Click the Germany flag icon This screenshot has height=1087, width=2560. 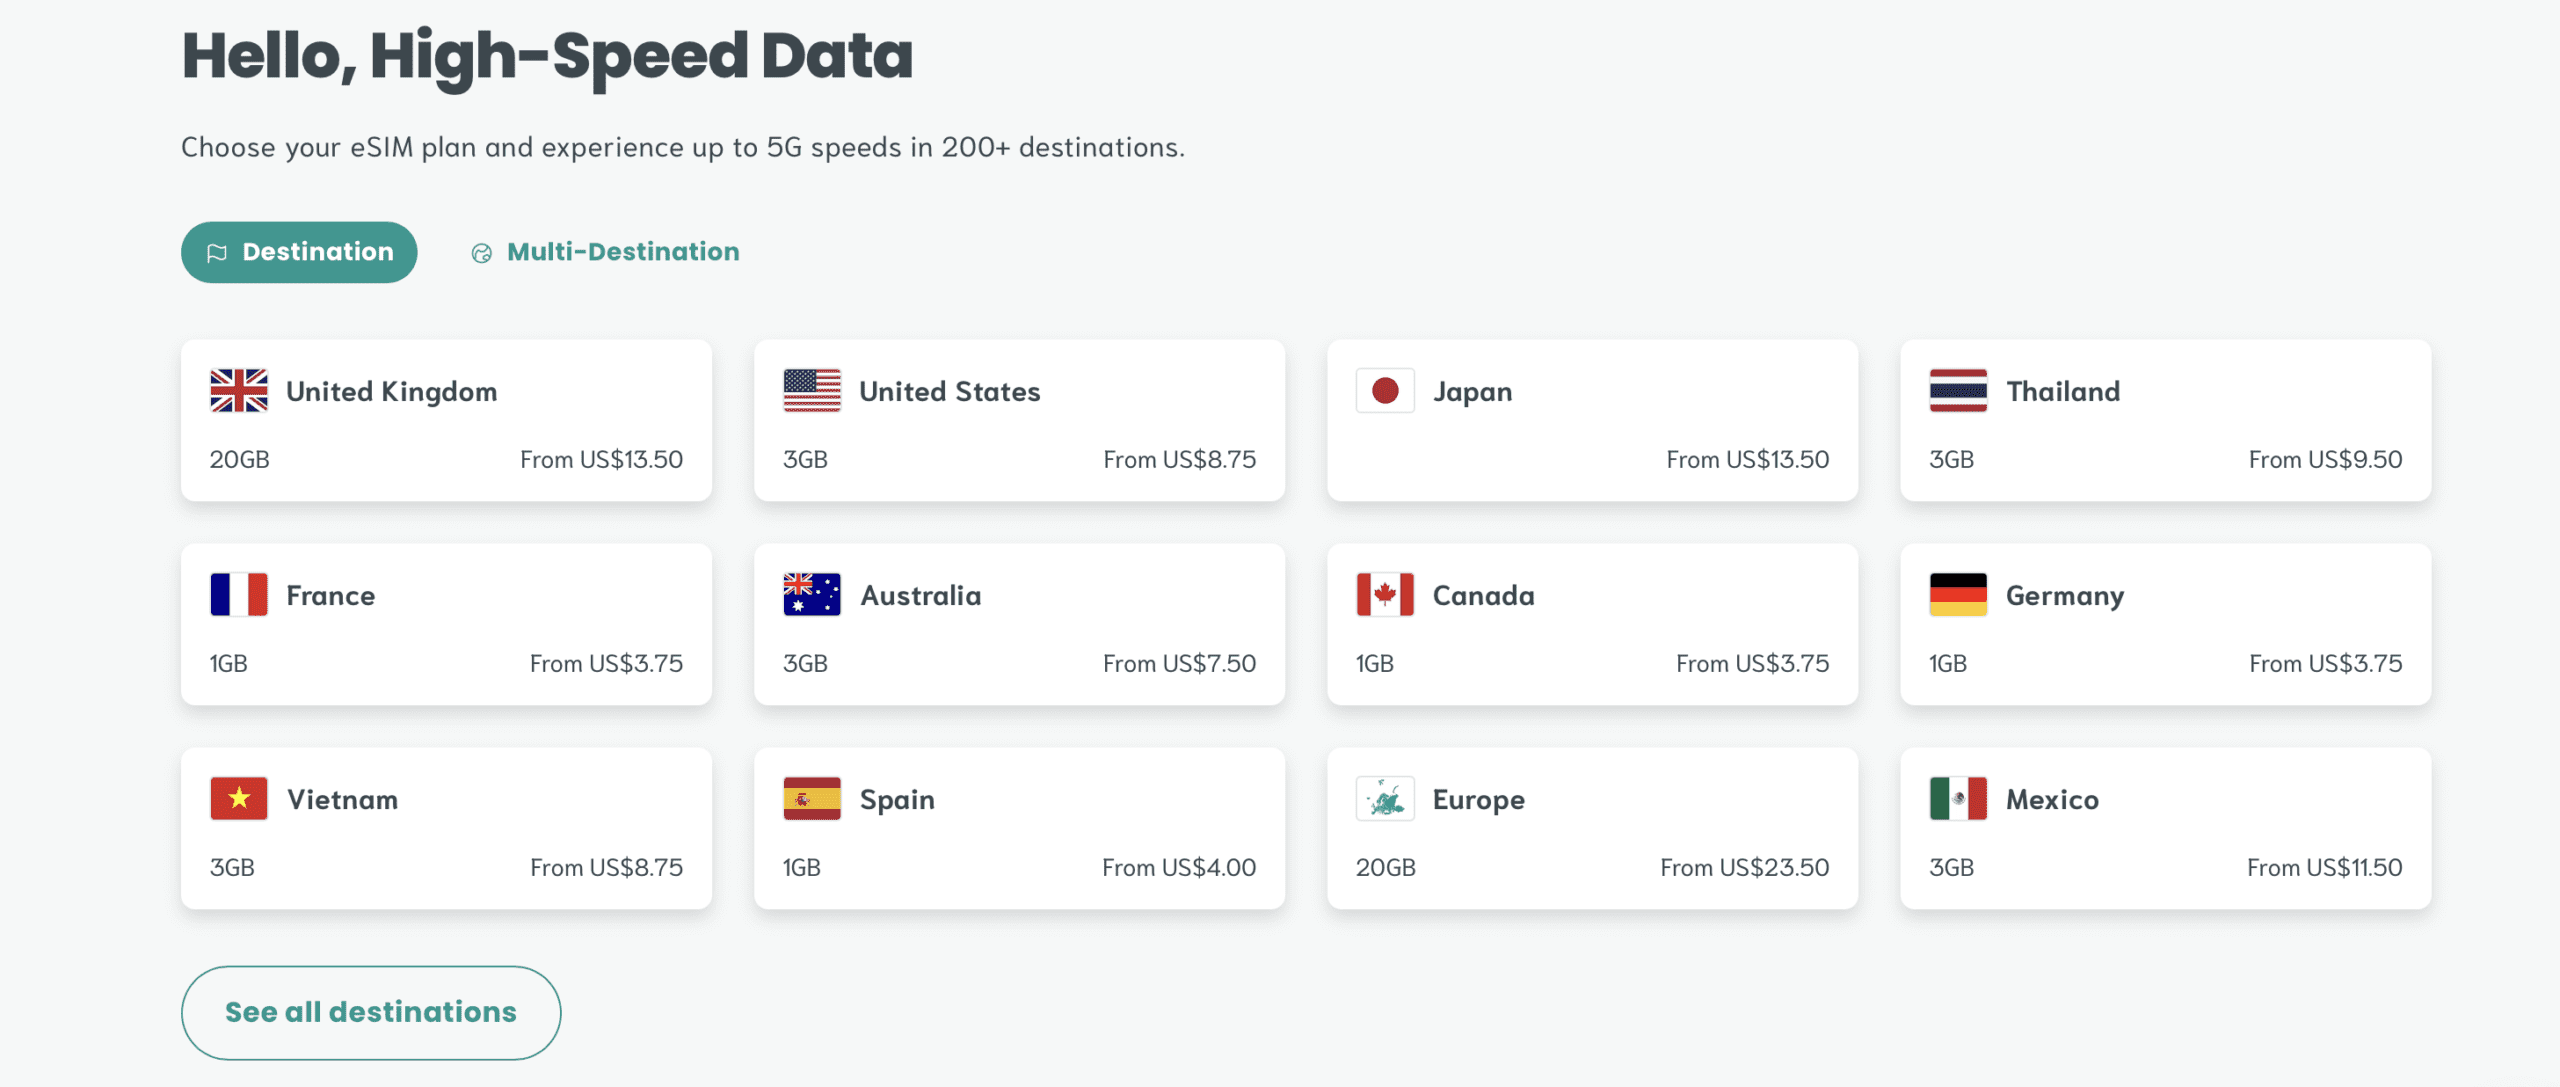pyautogui.click(x=1958, y=595)
